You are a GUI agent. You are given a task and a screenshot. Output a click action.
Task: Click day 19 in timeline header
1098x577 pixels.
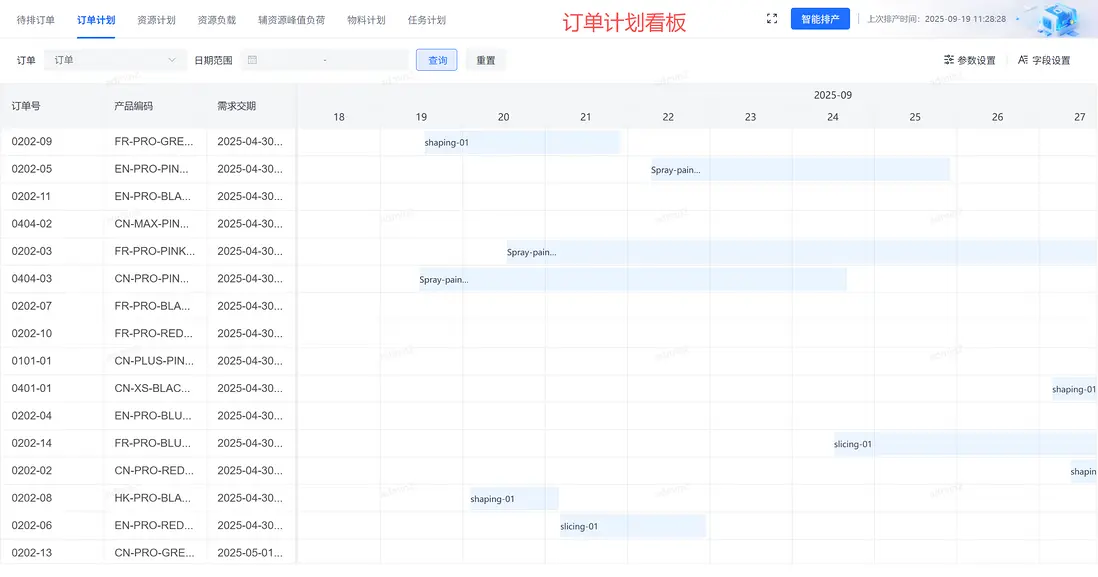[421, 117]
